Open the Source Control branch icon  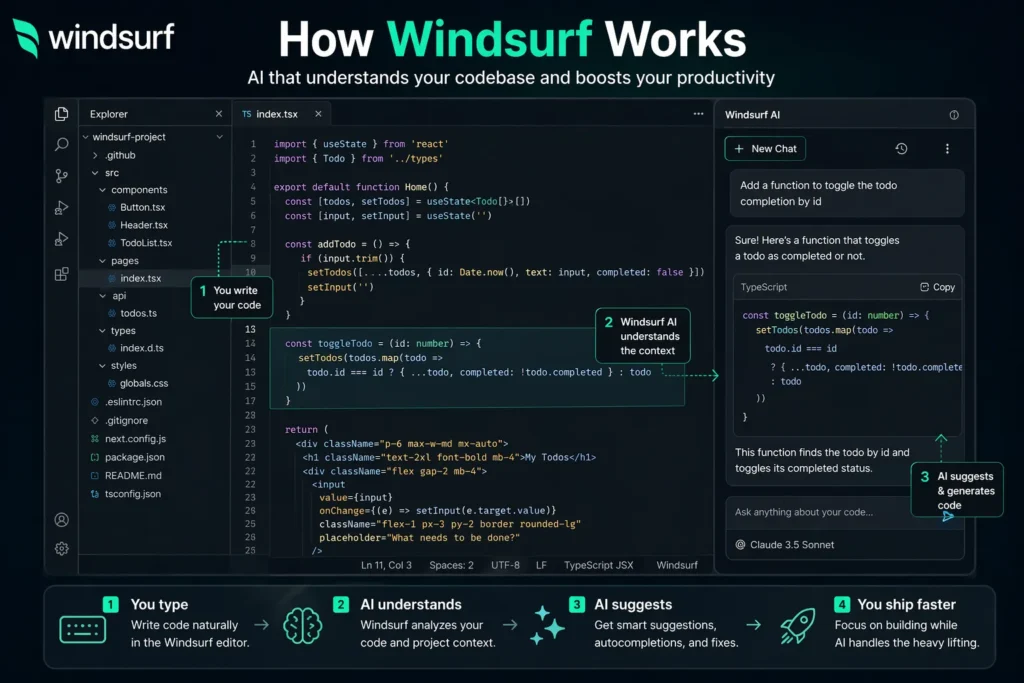click(x=61, y=176)
